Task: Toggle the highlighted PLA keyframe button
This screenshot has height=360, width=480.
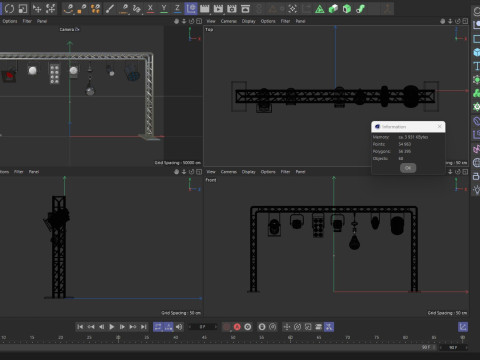Action: pos(329,327)
